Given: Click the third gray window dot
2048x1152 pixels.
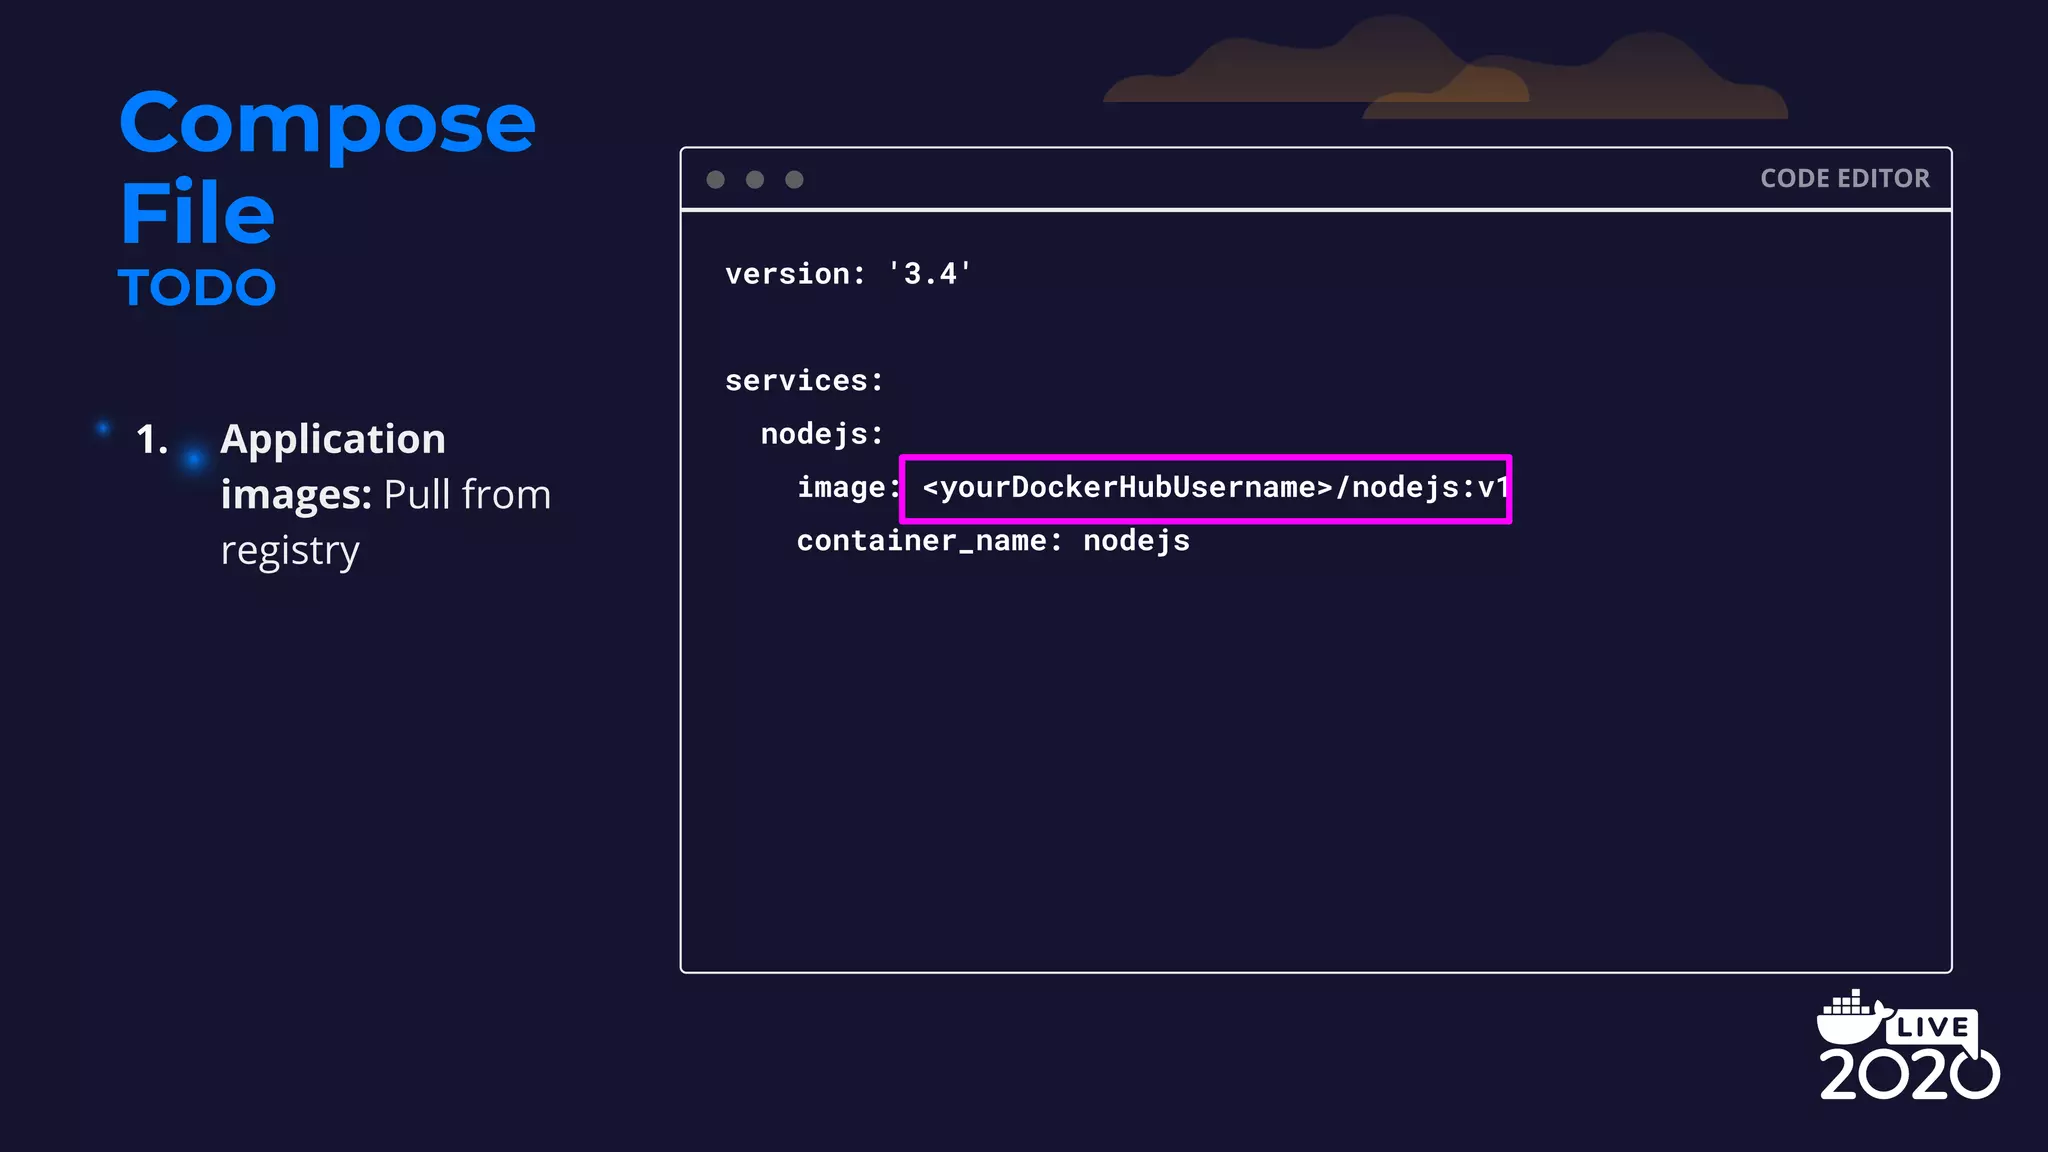Looking at the screenshot, I should click(794, 179).
